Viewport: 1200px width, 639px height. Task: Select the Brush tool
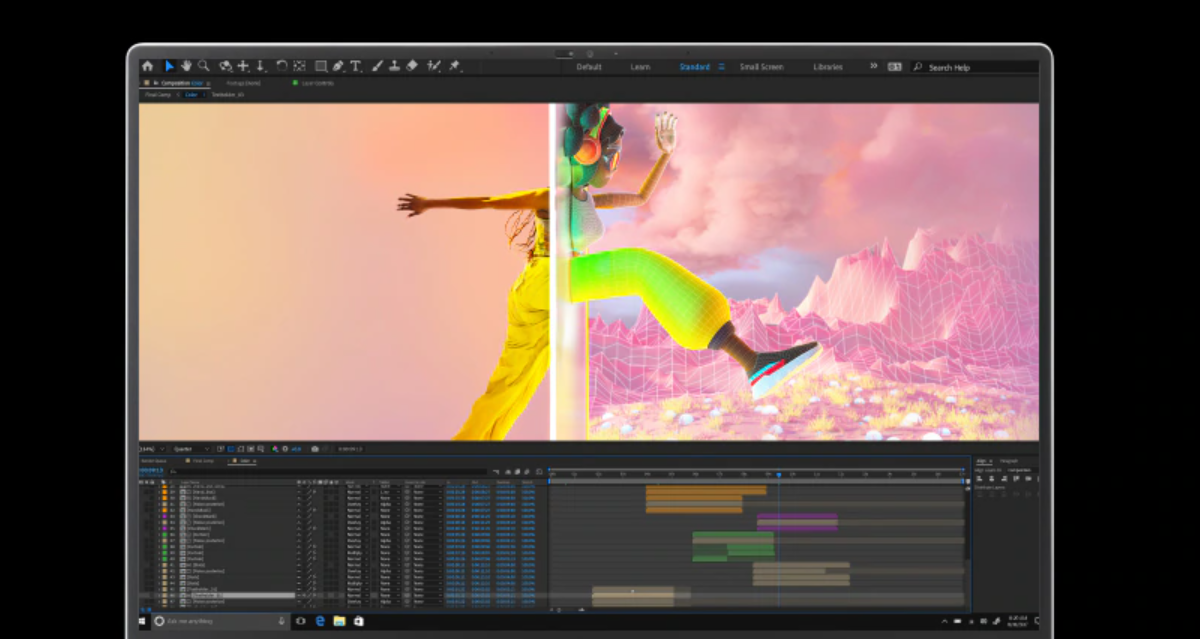point(377,66)
